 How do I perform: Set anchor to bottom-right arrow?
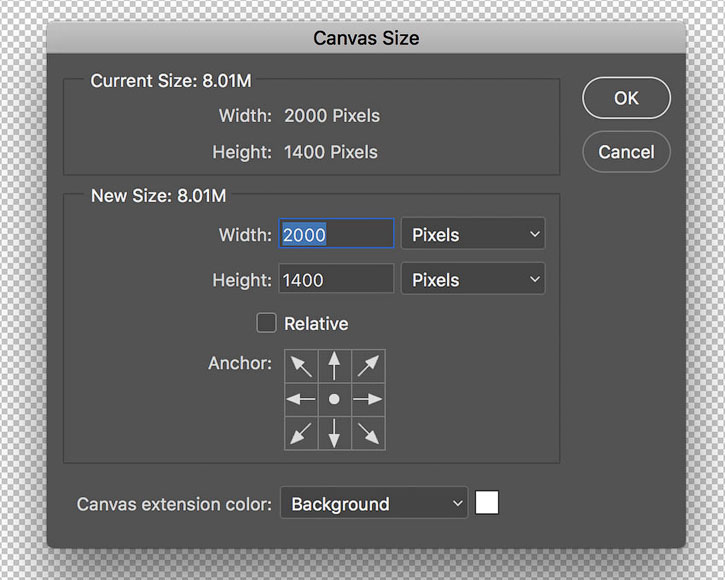[x=368, y=433]
